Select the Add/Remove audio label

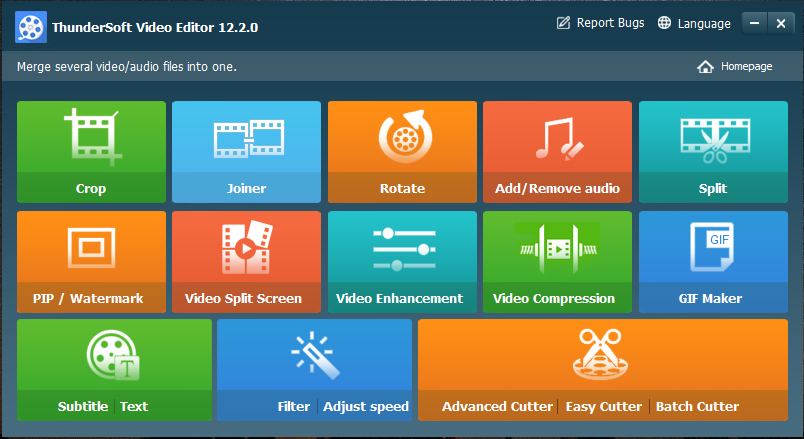coord(557,188)
